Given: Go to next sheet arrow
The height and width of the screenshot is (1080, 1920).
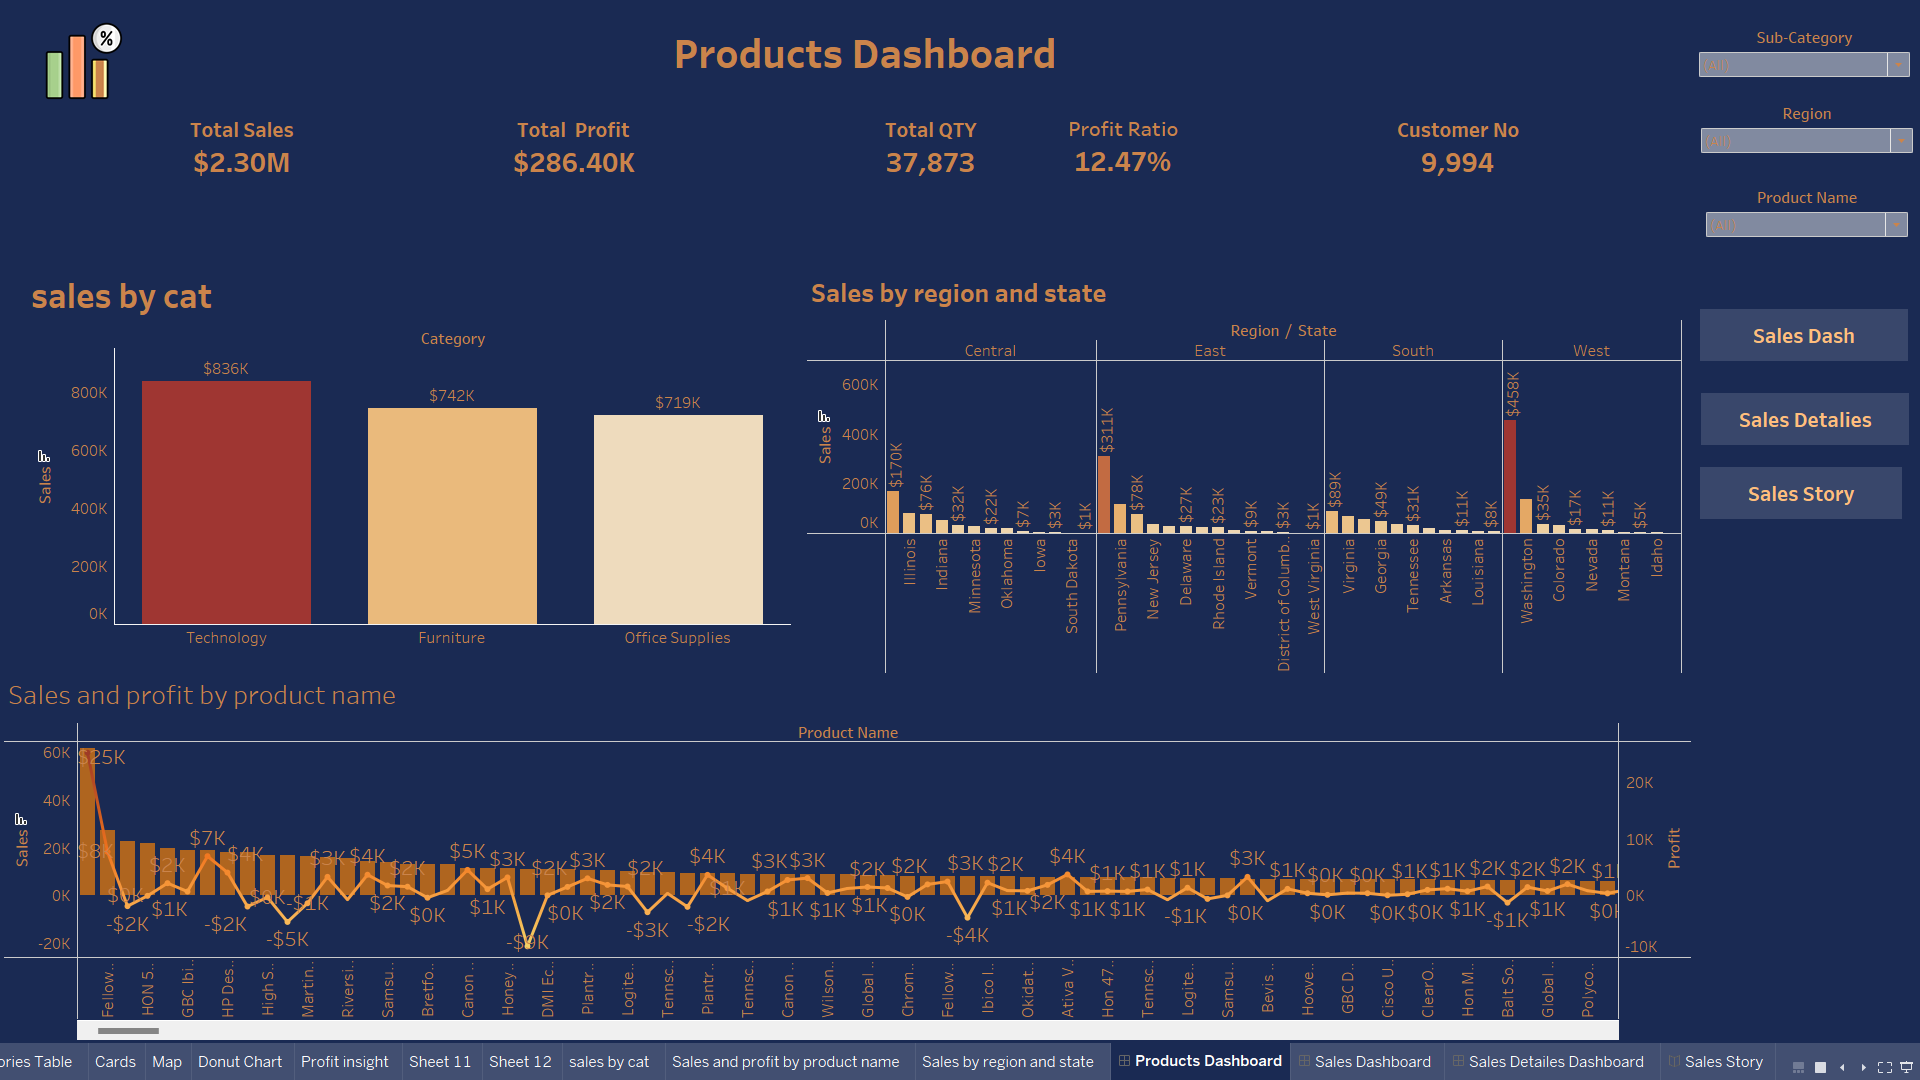Looking at the screenshot, I should point(1863,1067).
